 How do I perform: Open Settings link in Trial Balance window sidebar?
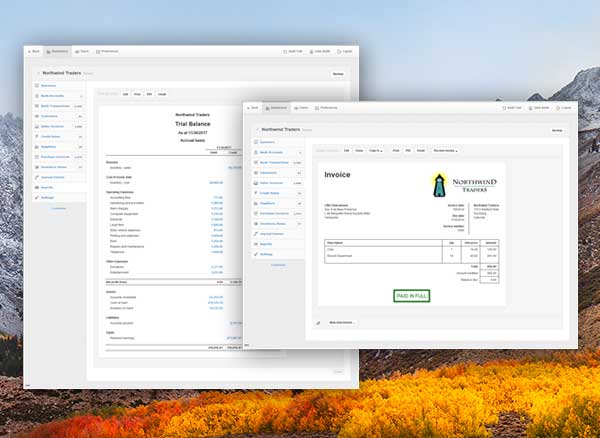tap(47, 198)
